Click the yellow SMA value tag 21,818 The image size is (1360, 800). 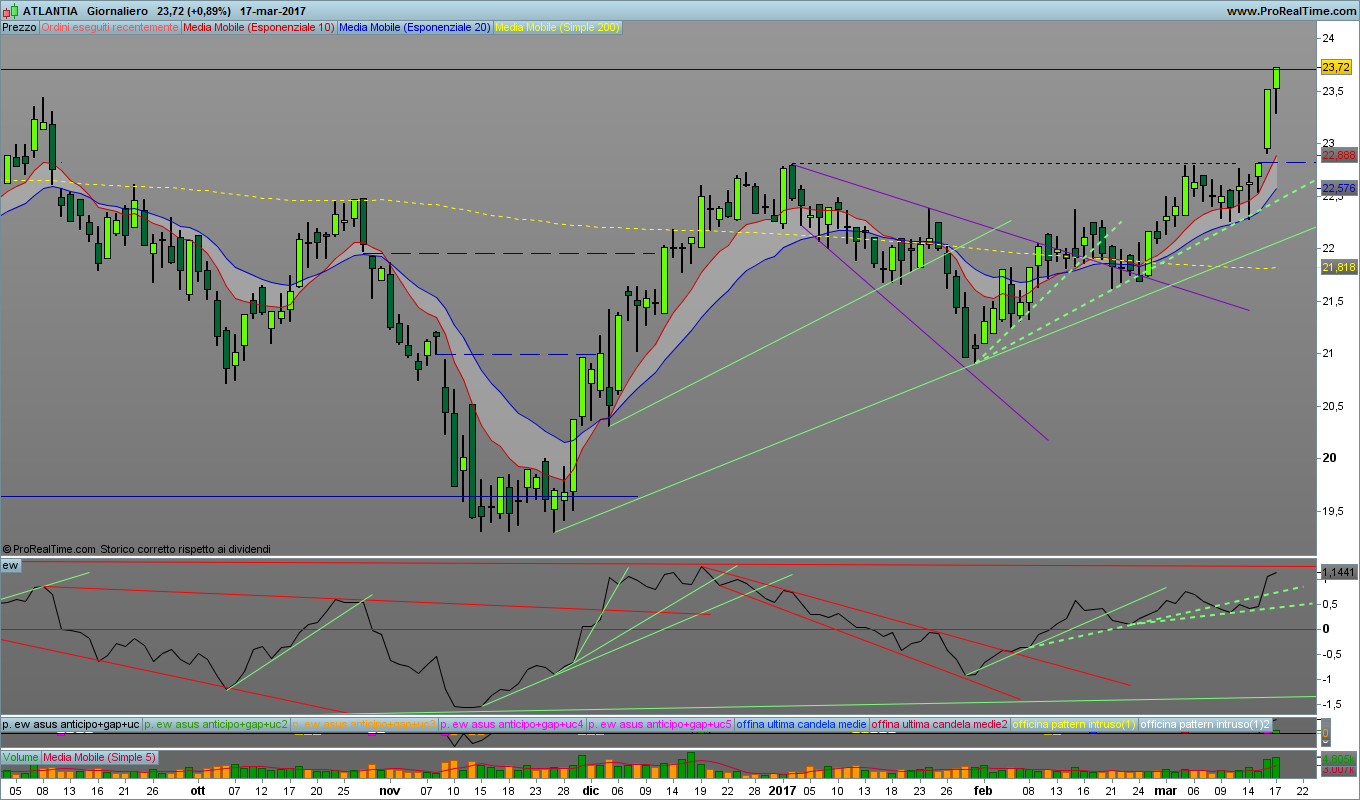tap(1338, 267)
